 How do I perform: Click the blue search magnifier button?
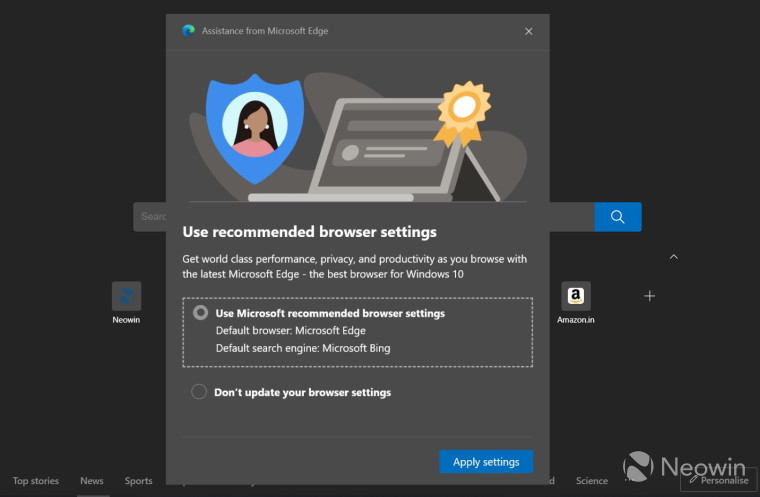(x=618, y=217)
